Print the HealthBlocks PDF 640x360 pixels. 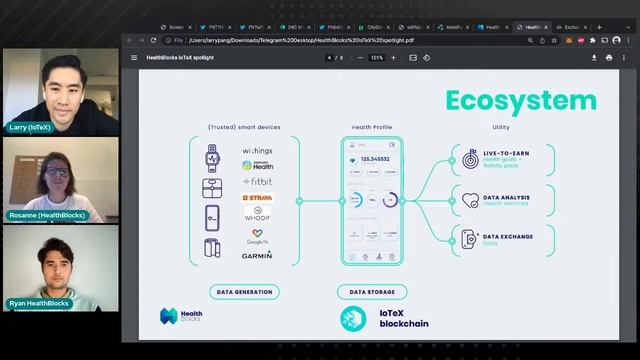609,58
